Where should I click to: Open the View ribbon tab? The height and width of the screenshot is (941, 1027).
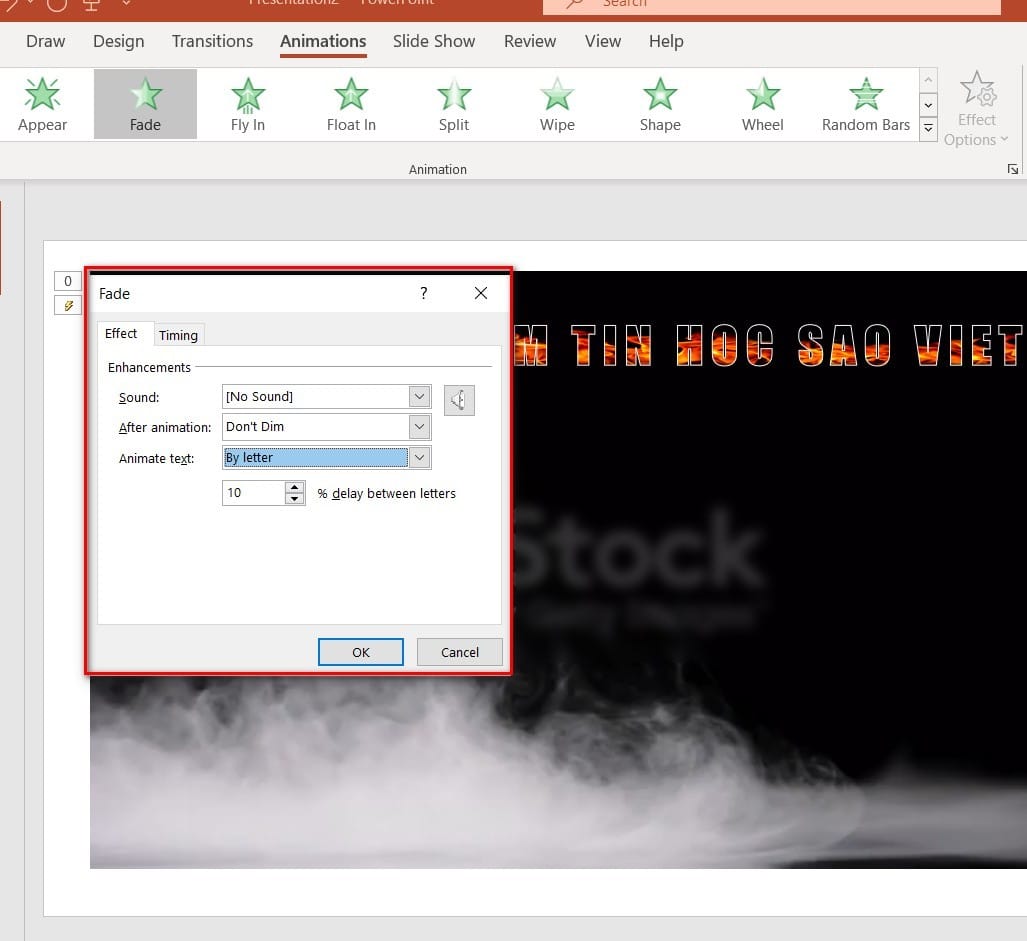pos(603,41)
